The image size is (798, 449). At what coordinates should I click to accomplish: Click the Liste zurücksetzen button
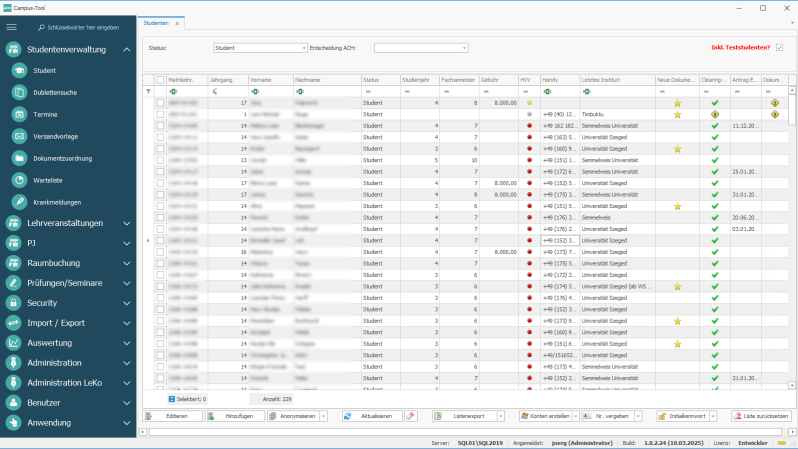pos(761,416)
